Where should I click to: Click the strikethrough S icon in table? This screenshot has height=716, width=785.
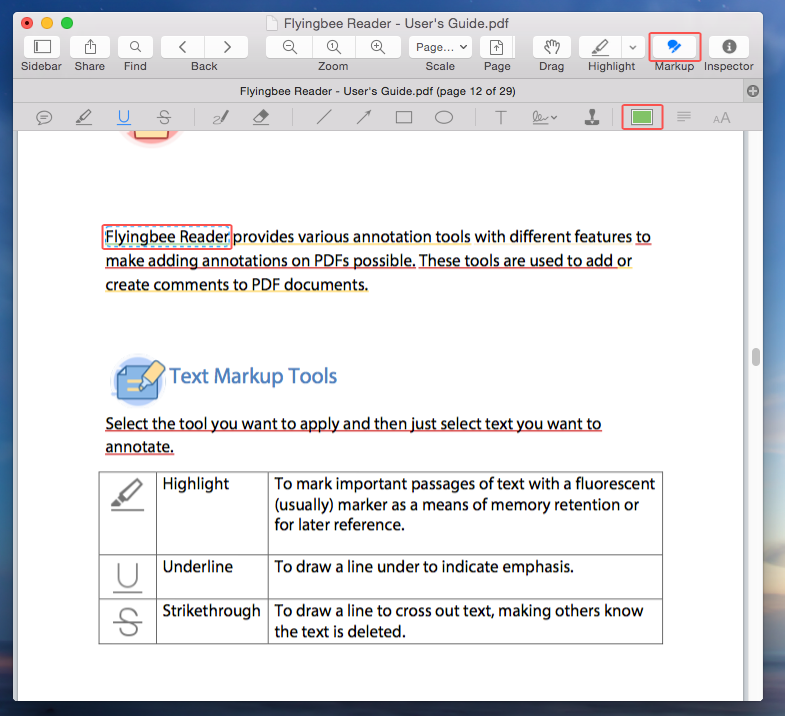tap(128, 621)
